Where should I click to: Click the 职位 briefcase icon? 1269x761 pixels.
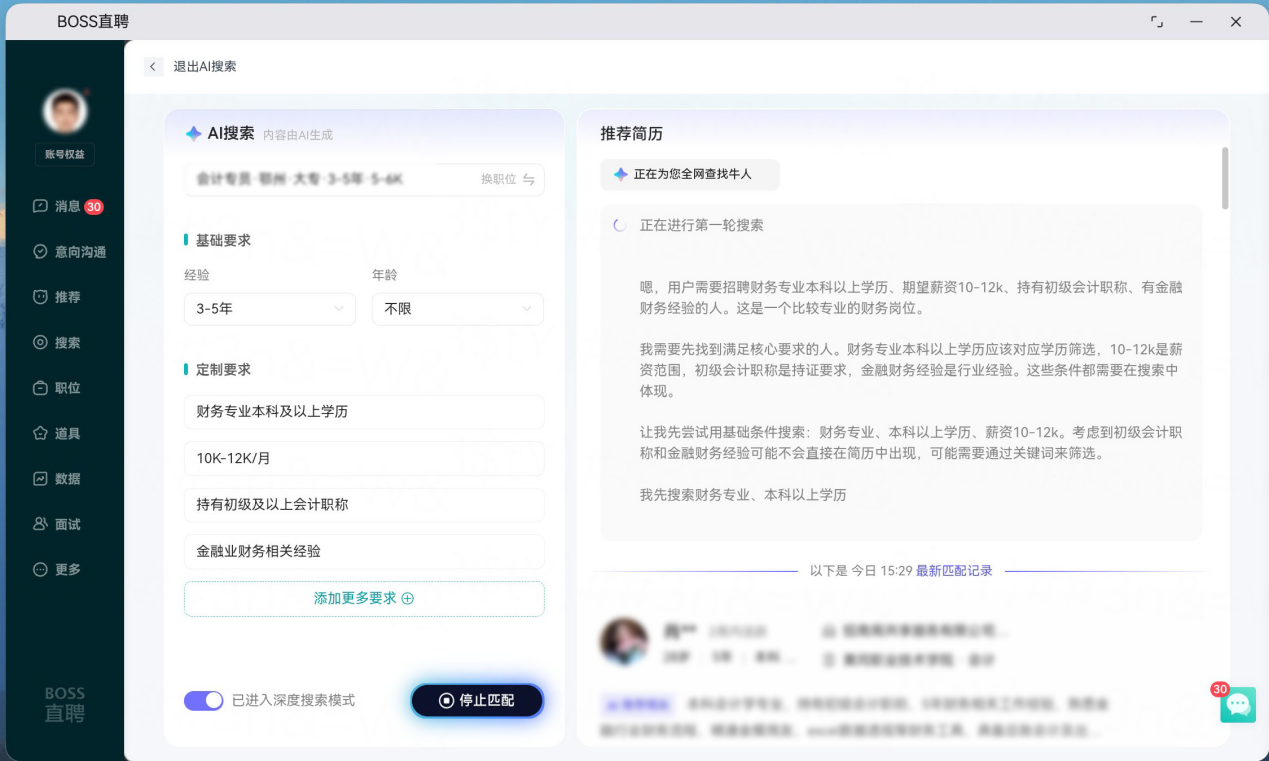[x=40, y=388]
